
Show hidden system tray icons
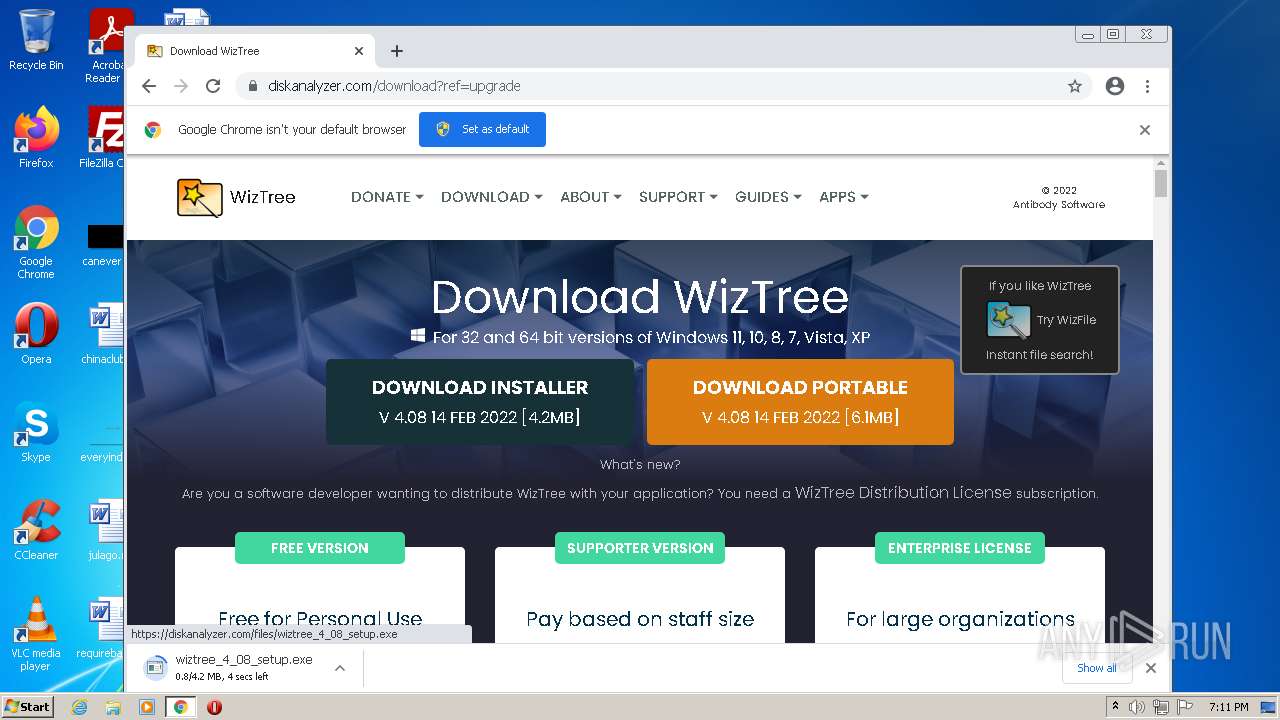(1115, 707)
